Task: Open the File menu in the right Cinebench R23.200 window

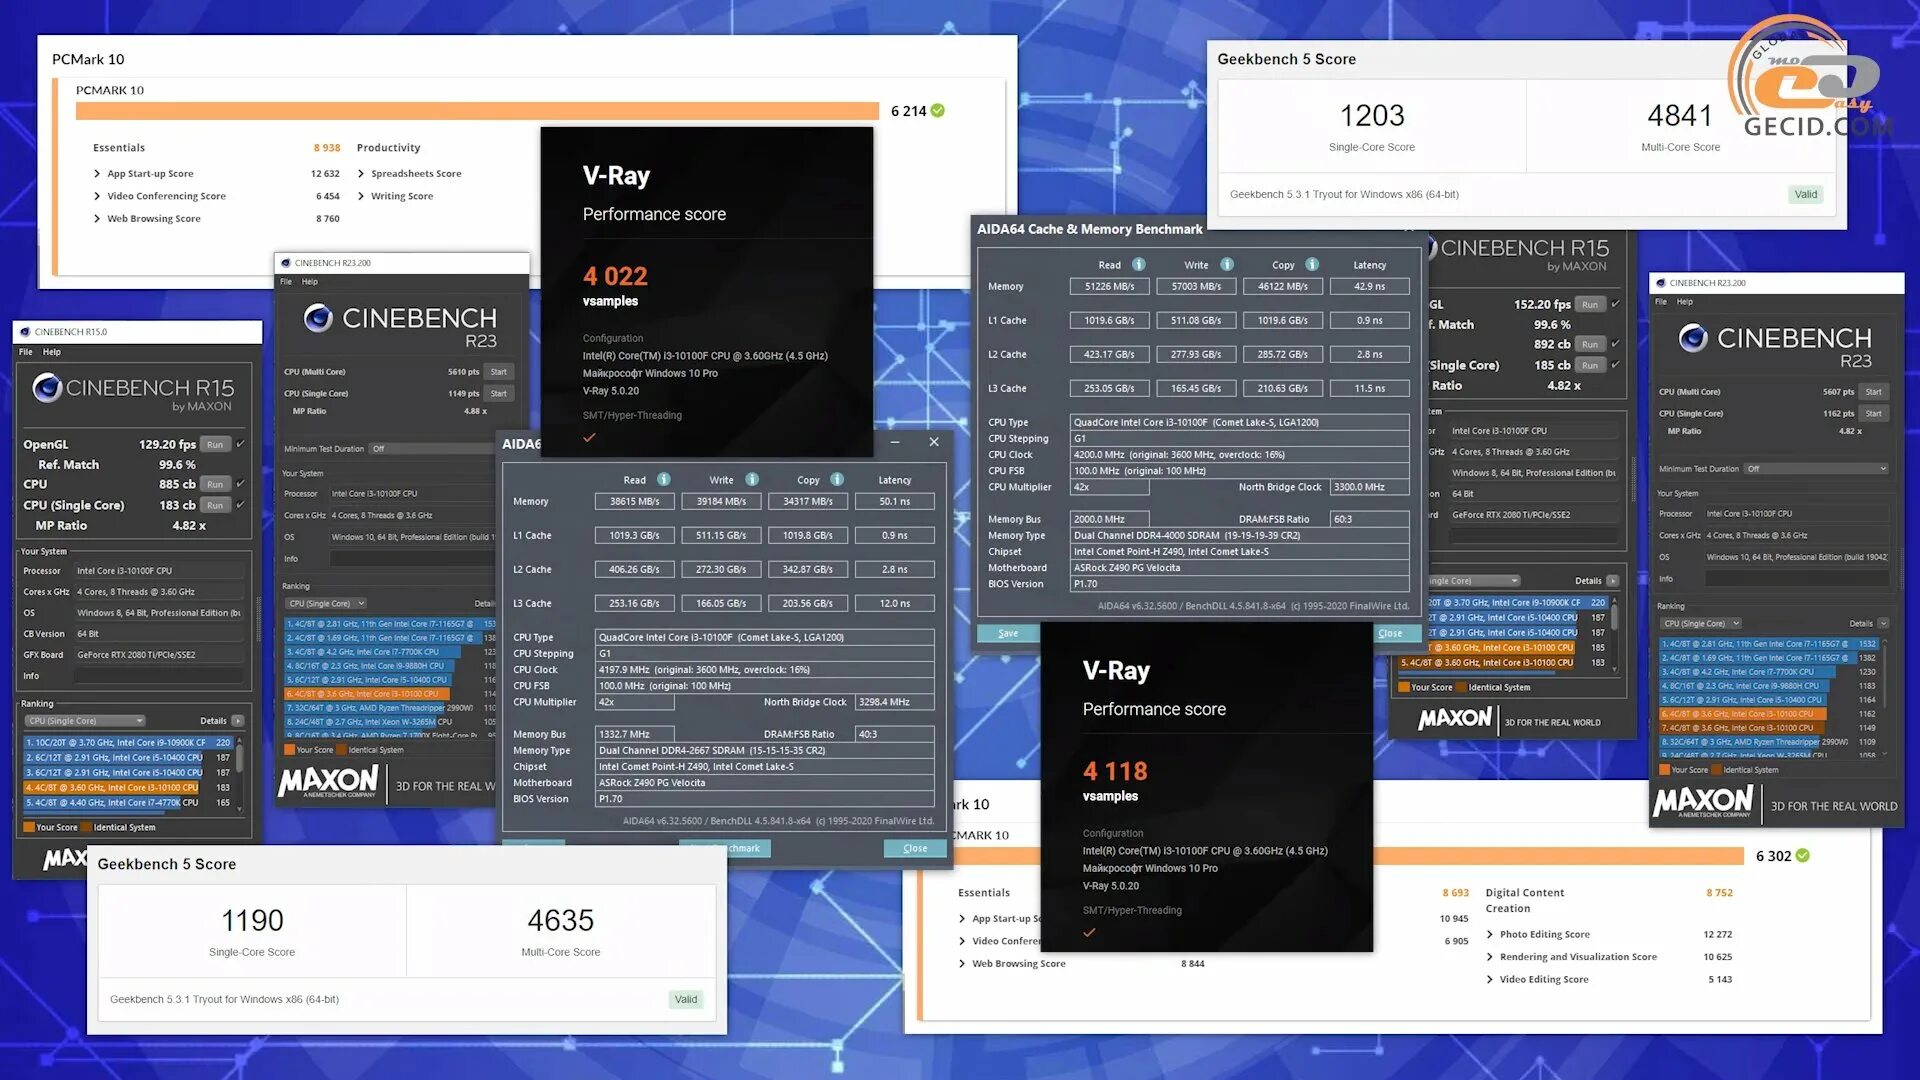Action: [1661, 302]
